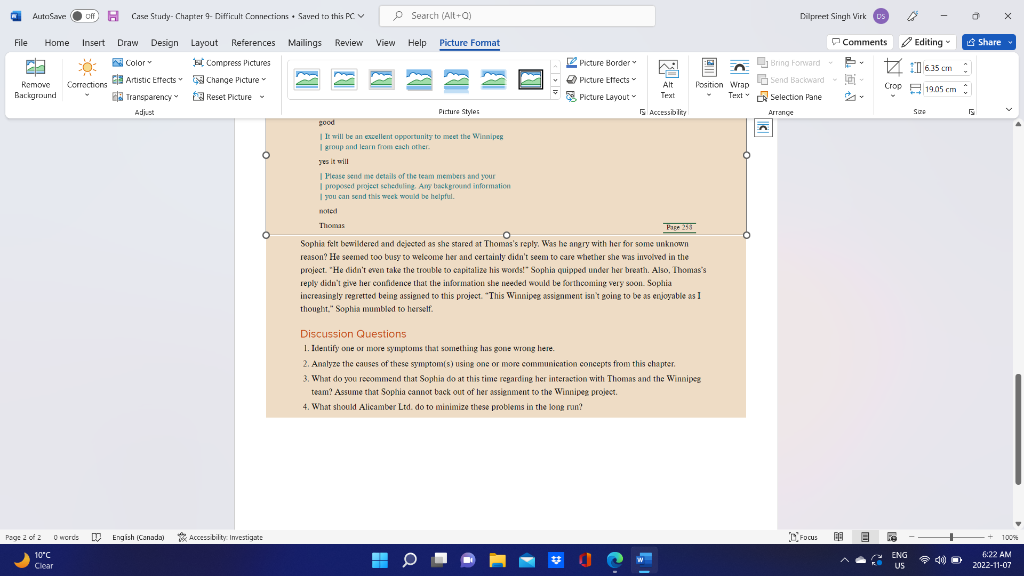
Task: Open Microsoft Edge from taskbar
Action: coord(615,560)
